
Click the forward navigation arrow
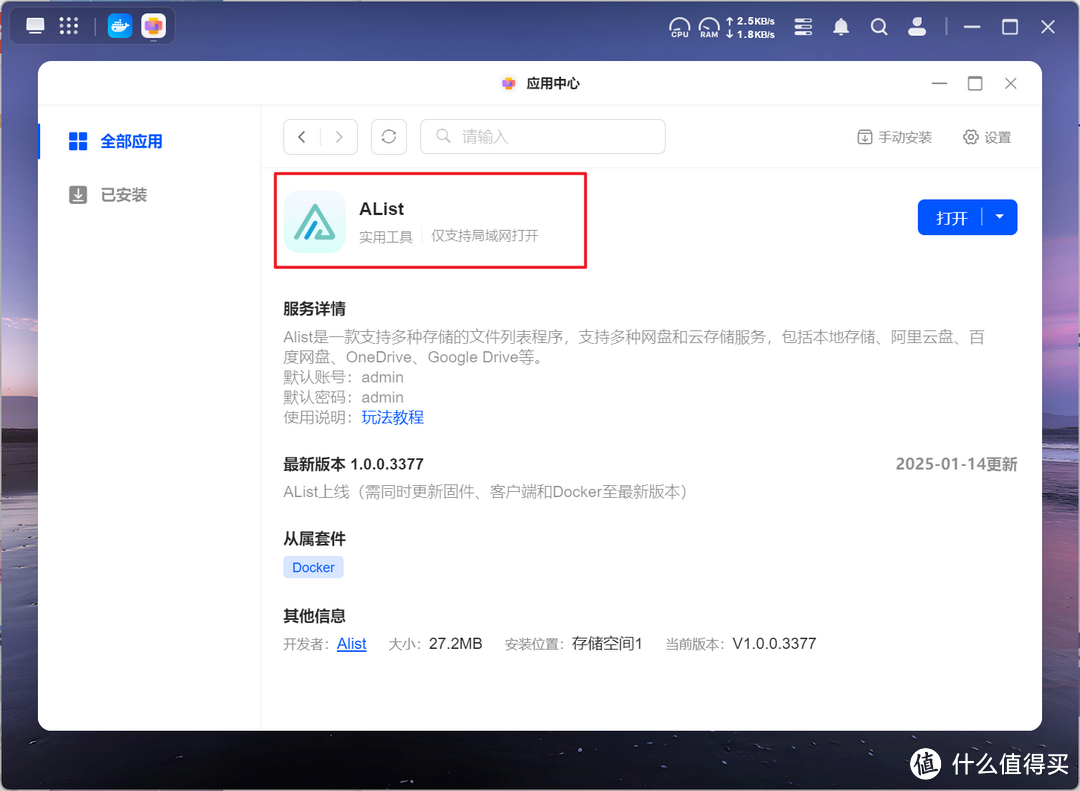point(339,136)
